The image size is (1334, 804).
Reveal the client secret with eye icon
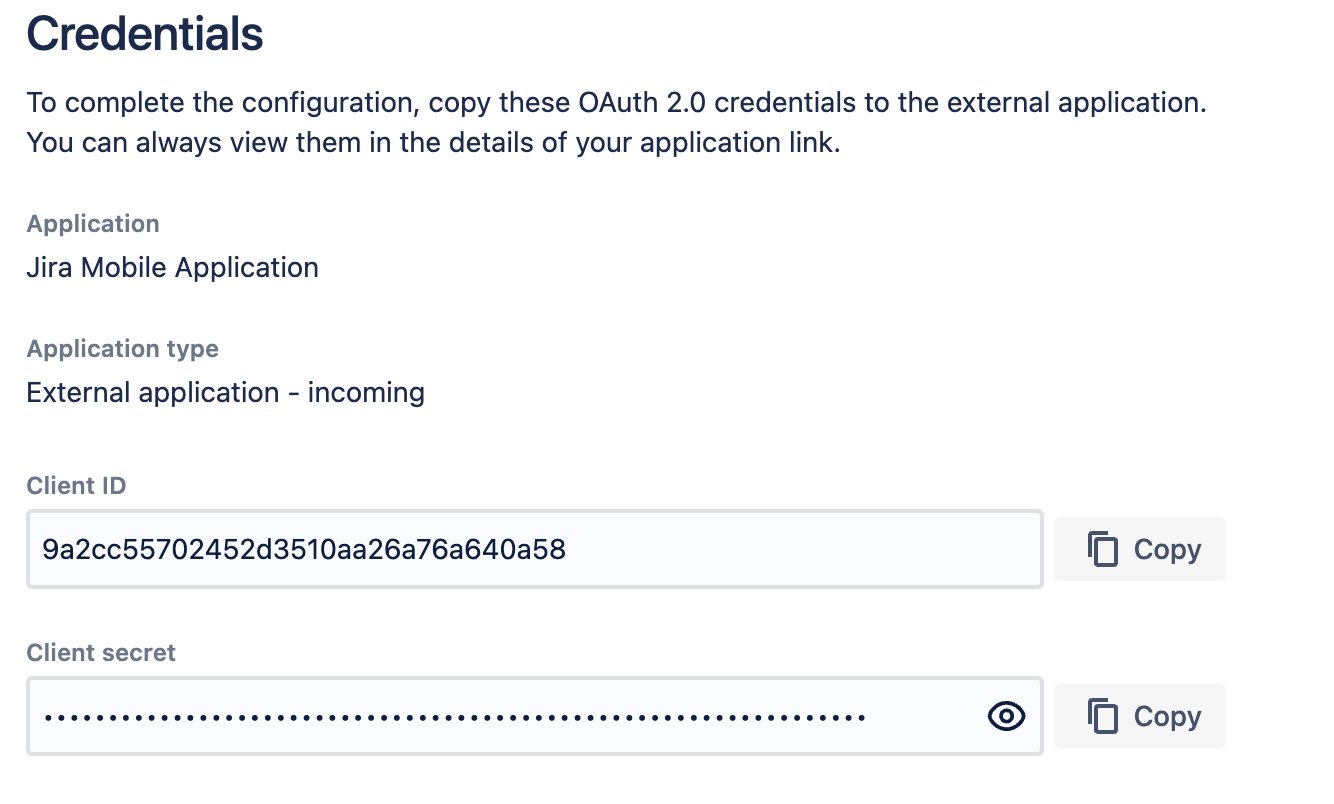pyautogui.click(x=1006, y=716)
